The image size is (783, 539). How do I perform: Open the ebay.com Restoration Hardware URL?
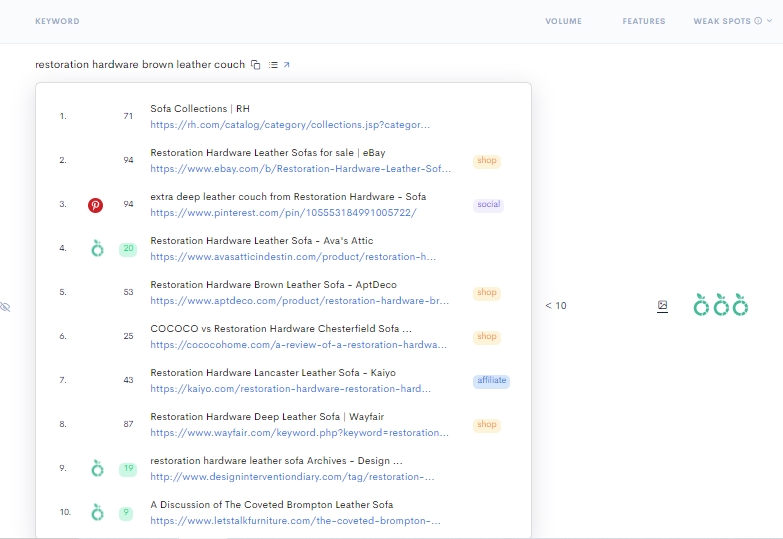pyautogui.click(x=300, y=169)
